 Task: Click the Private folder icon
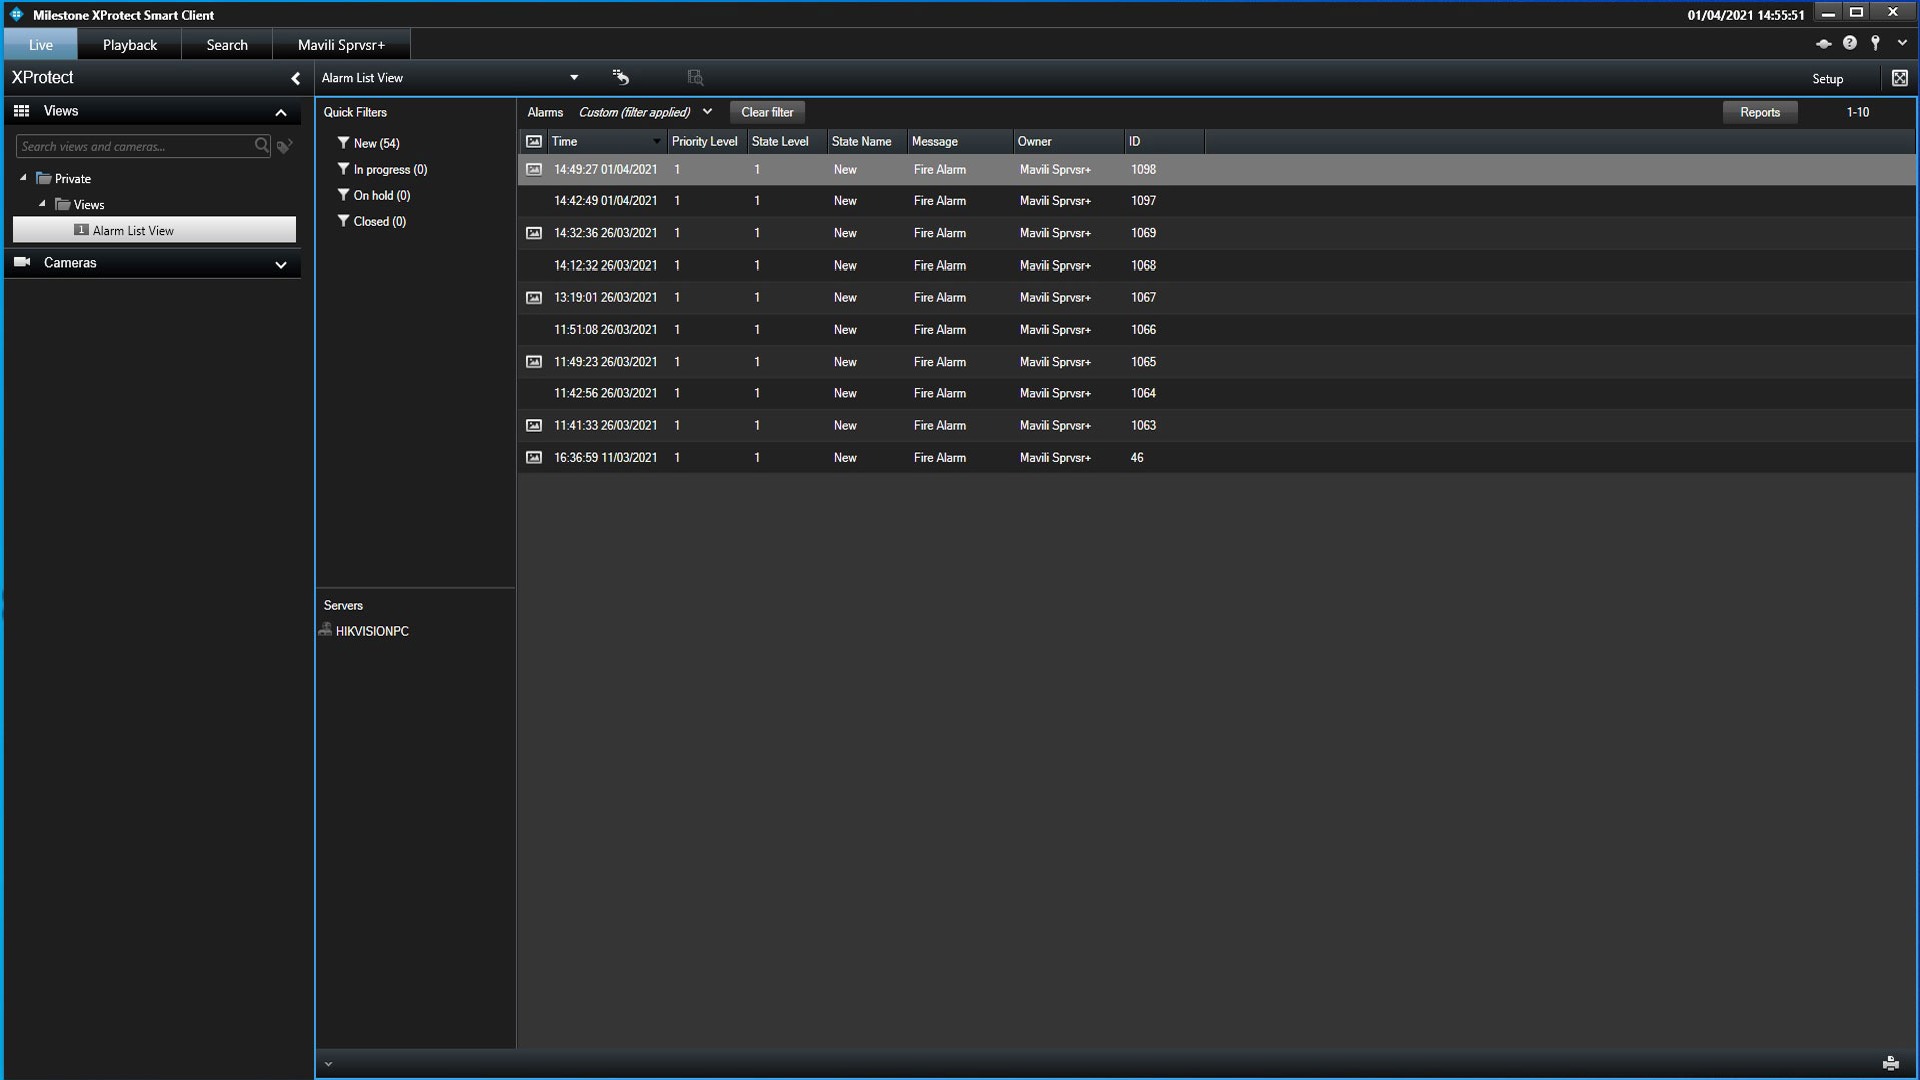tap(43, 178)
